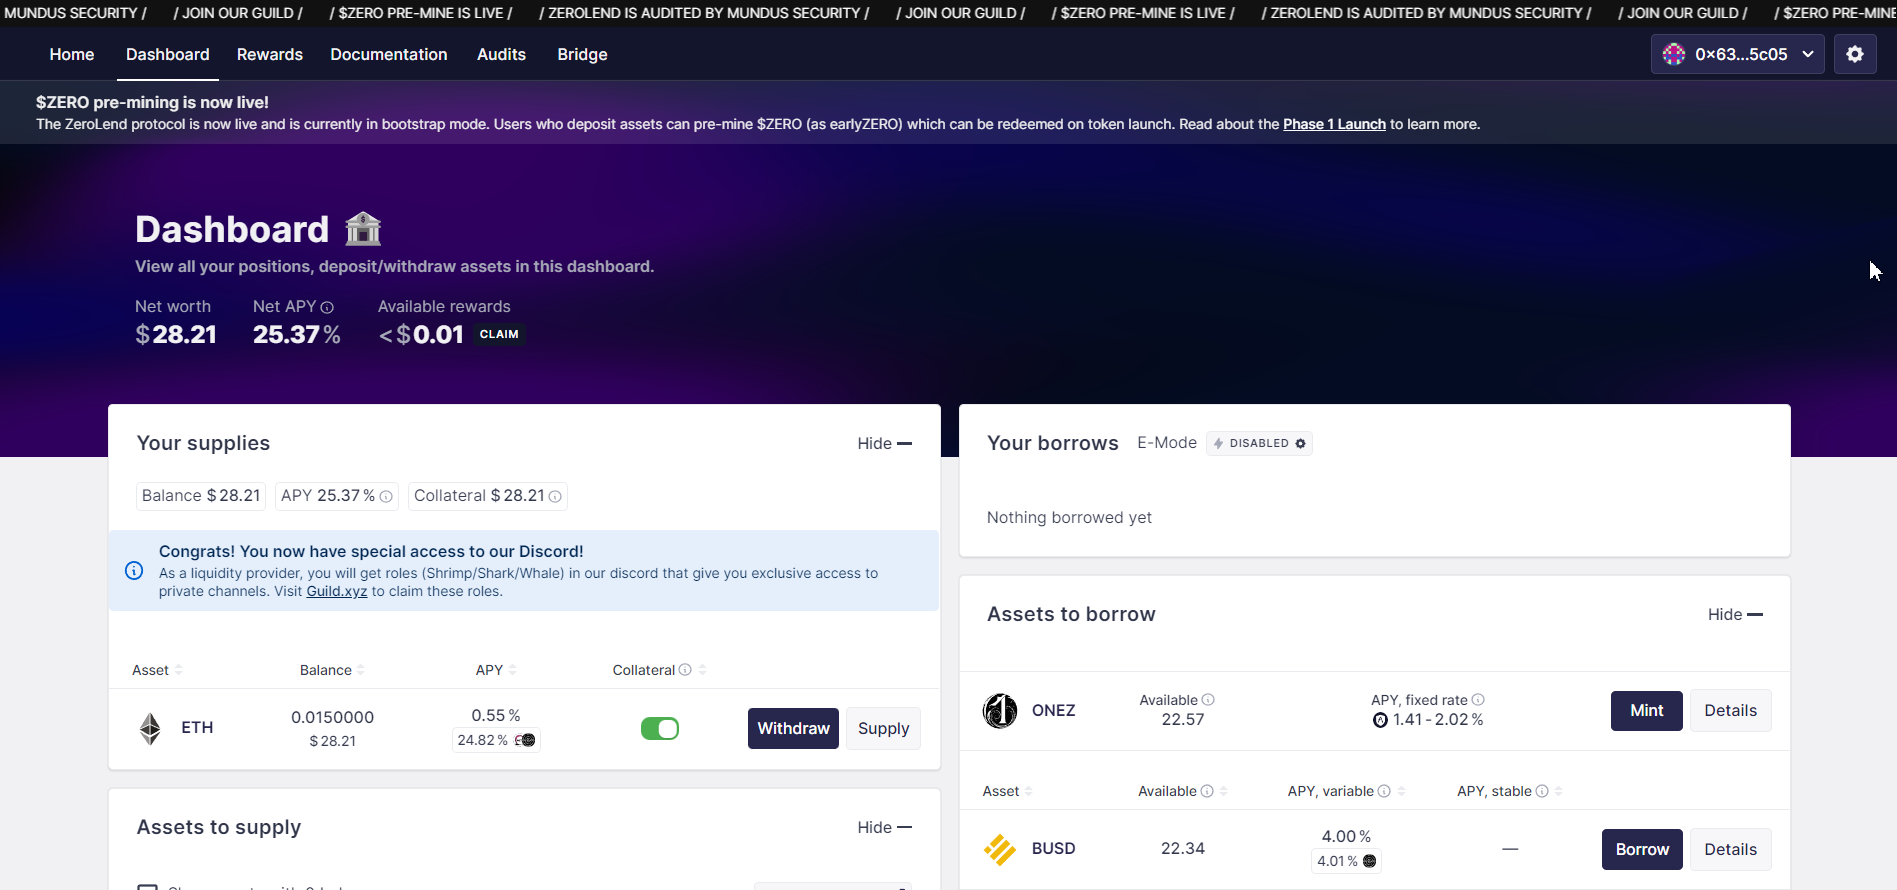Screen dimensions: 1897x890
Task: Open the Documentation tab
Action: click(389, 54)
